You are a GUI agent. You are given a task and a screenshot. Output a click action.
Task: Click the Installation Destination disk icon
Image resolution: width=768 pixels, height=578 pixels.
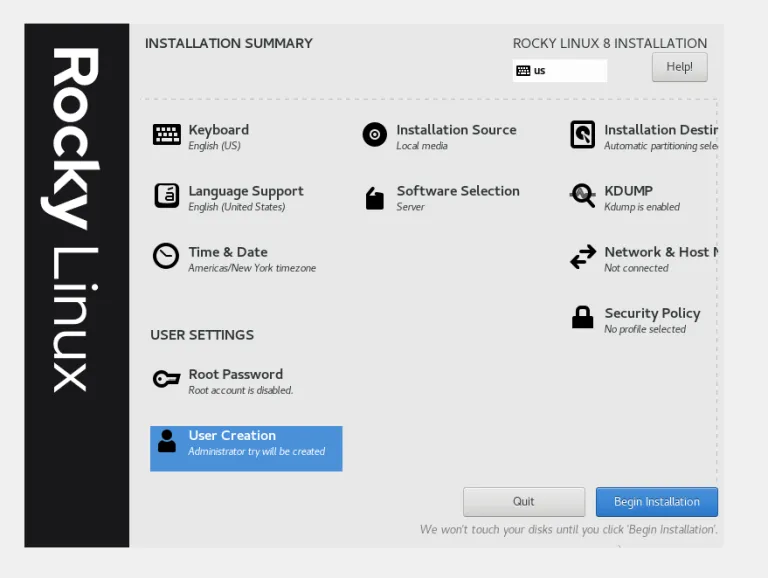[582, 134]
